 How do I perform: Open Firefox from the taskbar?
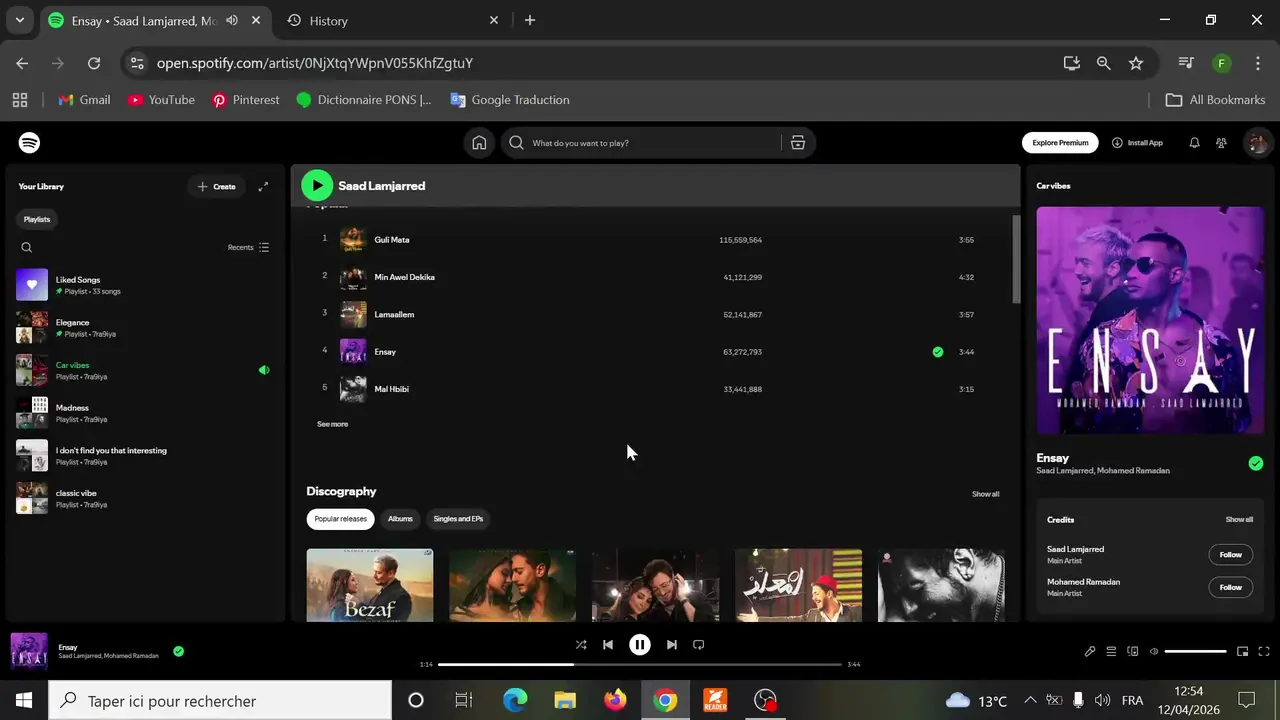615,700
